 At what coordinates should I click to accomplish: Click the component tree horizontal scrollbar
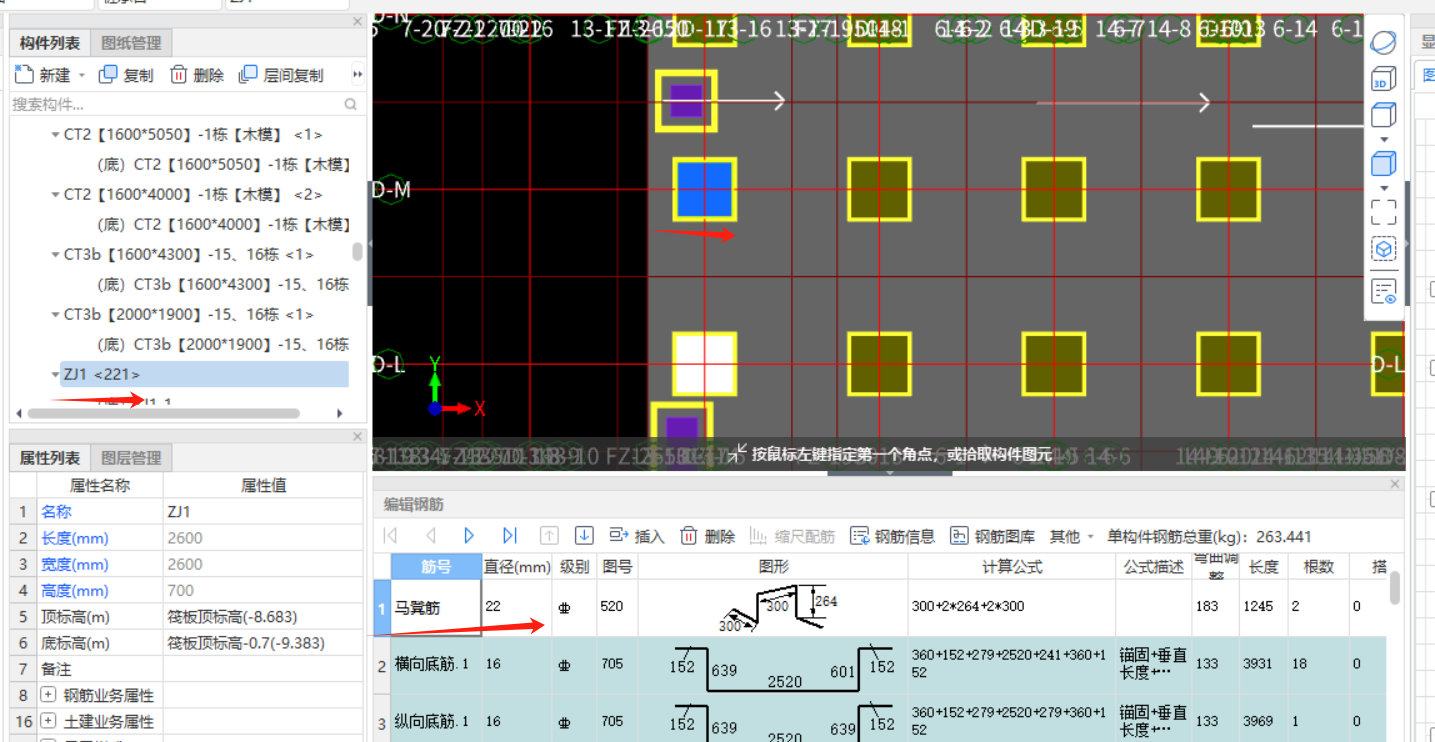click(163, 413)
